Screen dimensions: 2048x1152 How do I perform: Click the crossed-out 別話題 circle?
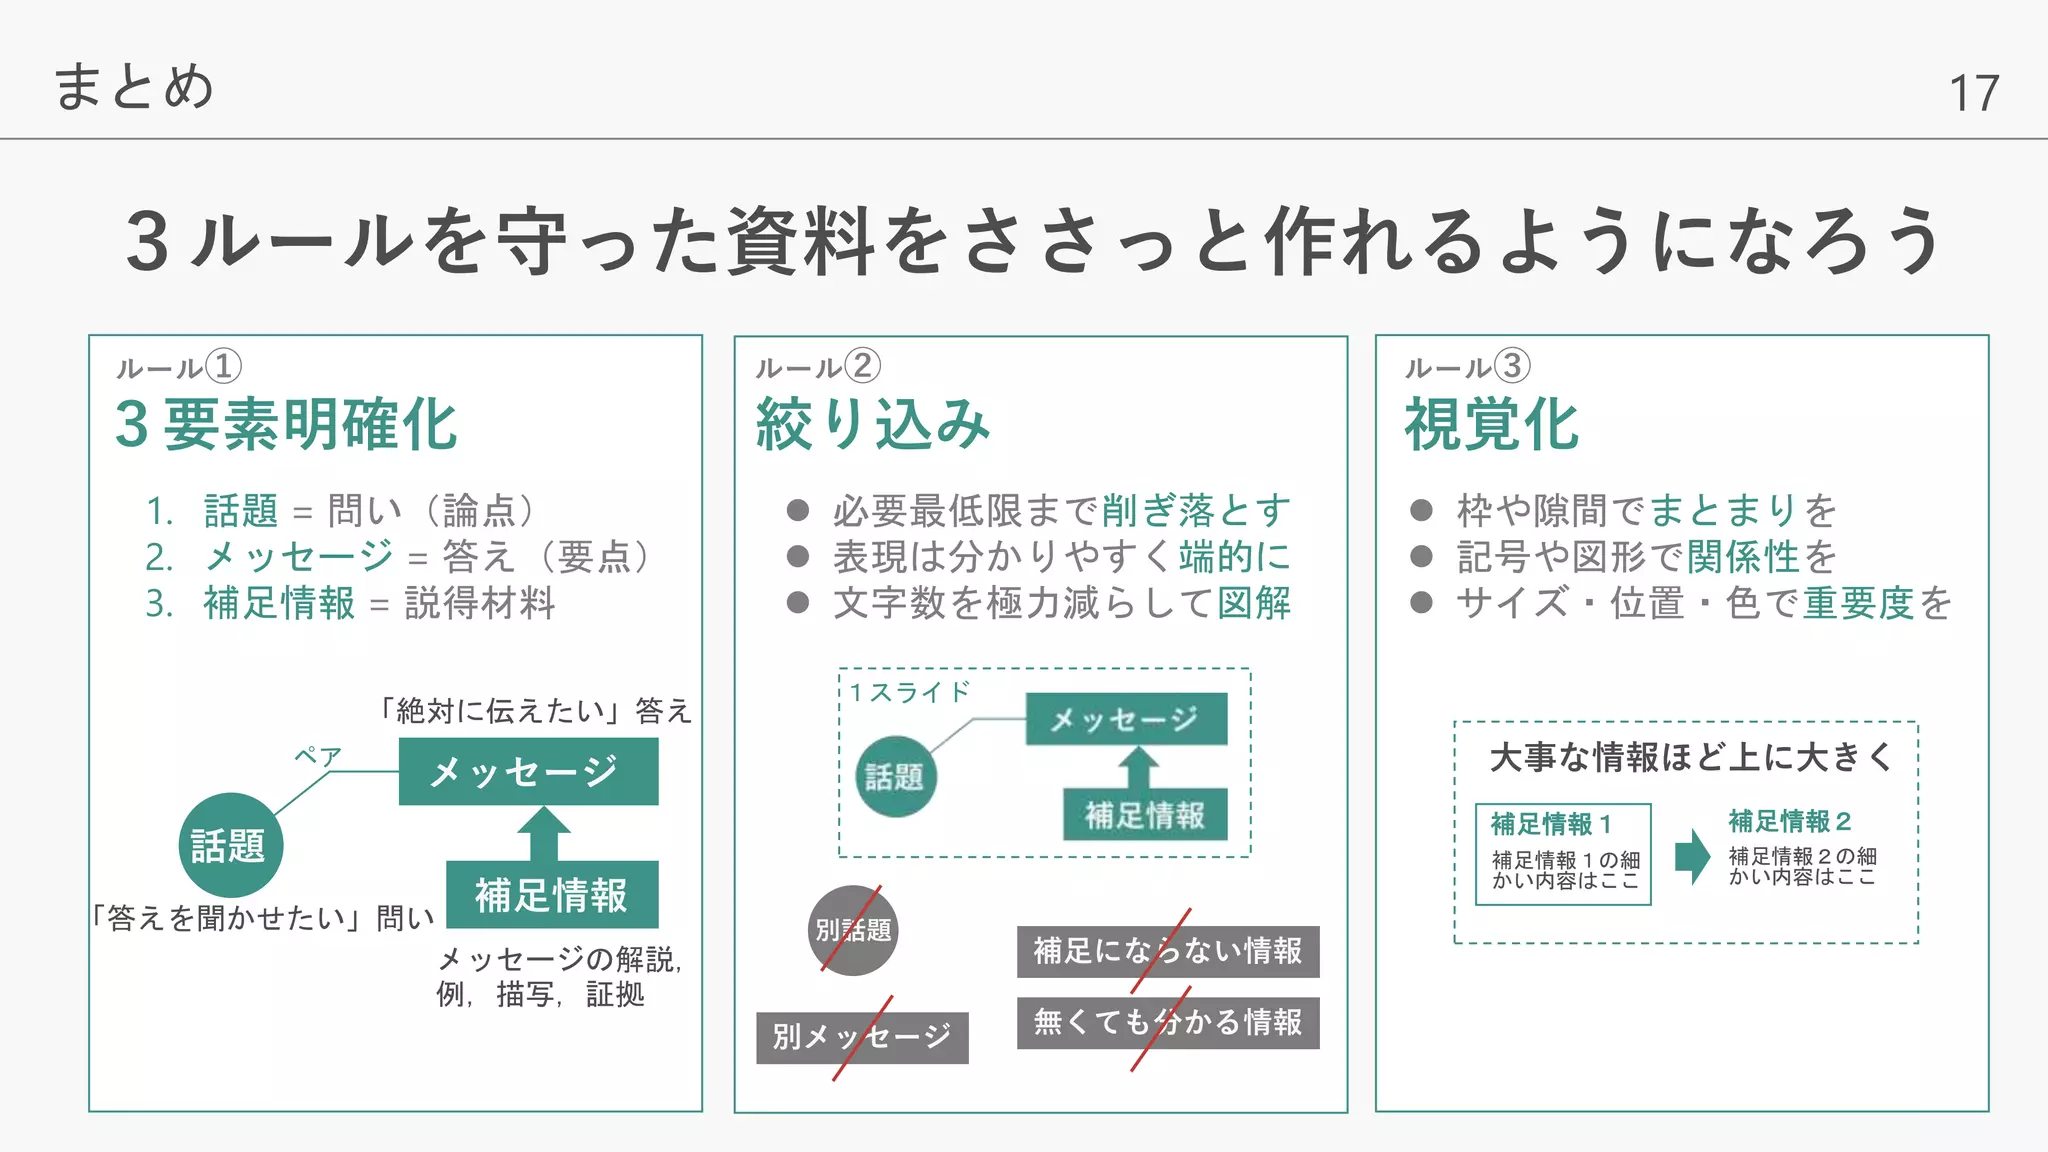pyautogui.click(x=852, y=930)
